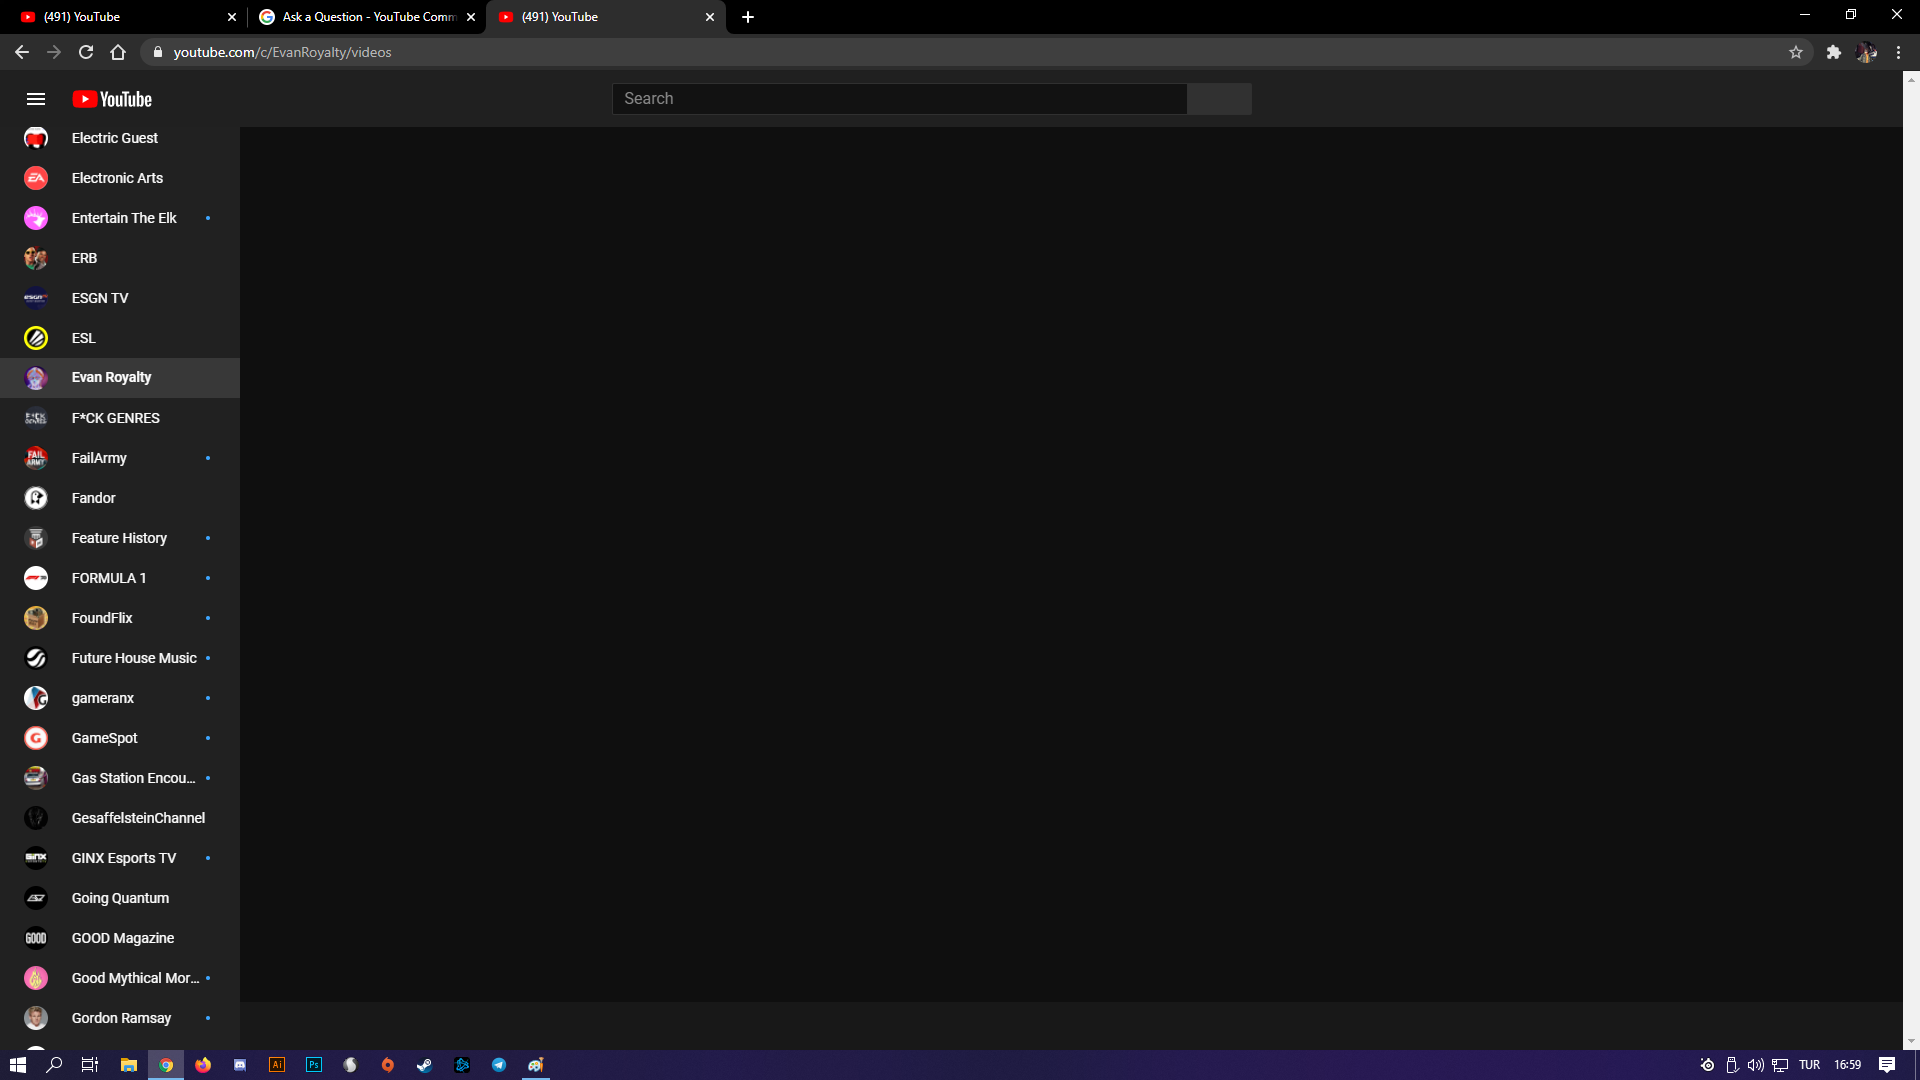1920x1080 pixels.
Task: Open the Good Mythical Mor... subscription
Action: [x=120, y=978]
